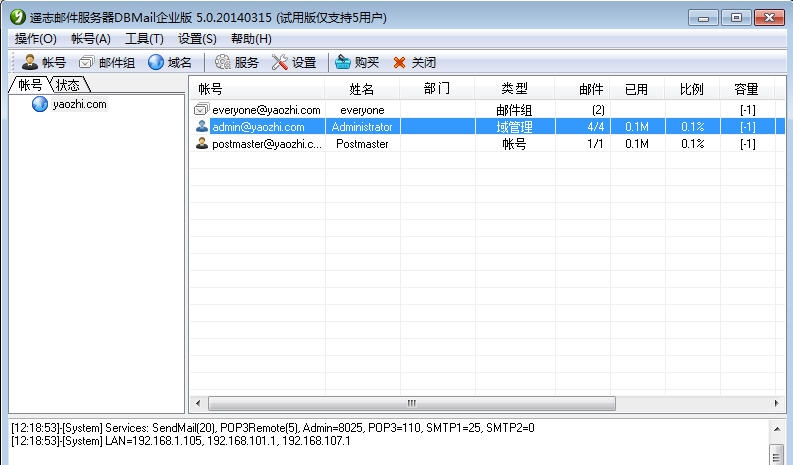Screen dimensions: 793x465
Task: Click the 域管理 type cell
Action: (x=514, y=126)
